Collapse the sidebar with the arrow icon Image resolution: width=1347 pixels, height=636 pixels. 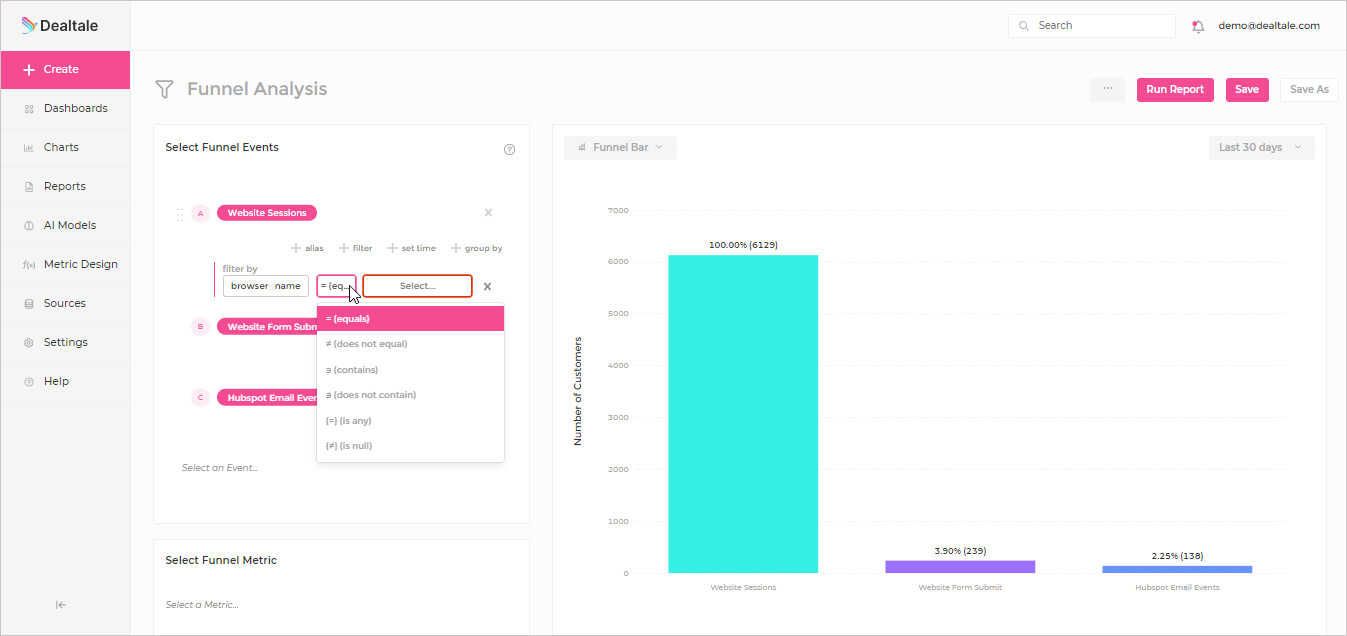pyautogui.click(x=61, y=604)
